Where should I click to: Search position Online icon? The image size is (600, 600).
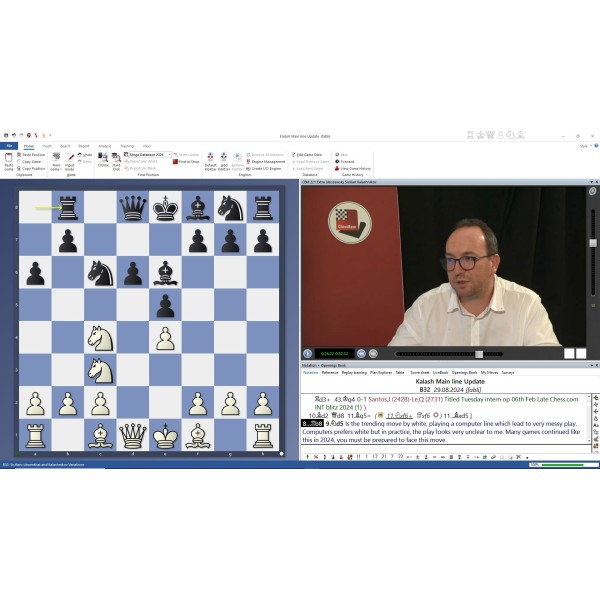pos(103,157)
